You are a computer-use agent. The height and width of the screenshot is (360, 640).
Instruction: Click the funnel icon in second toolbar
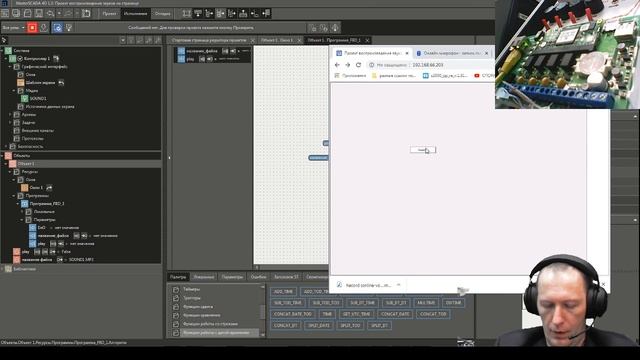pyautogui.click(x=69, y=28)
